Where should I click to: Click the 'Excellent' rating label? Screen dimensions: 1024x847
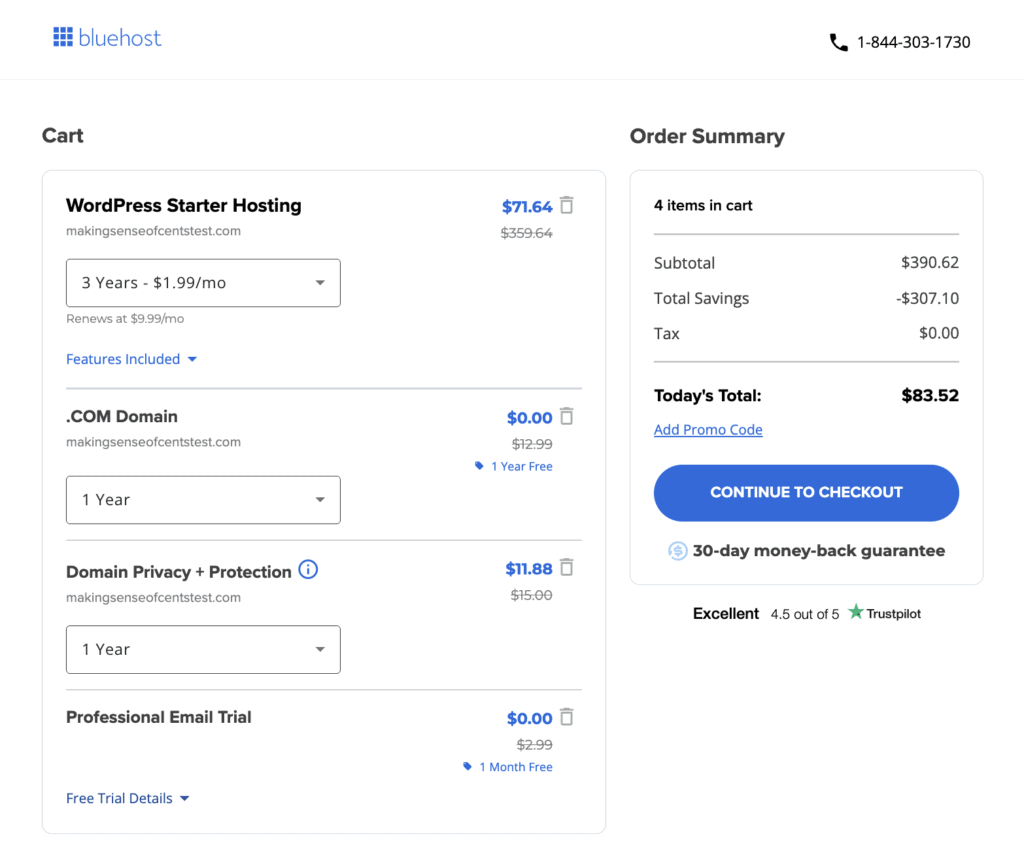[726, 613]
